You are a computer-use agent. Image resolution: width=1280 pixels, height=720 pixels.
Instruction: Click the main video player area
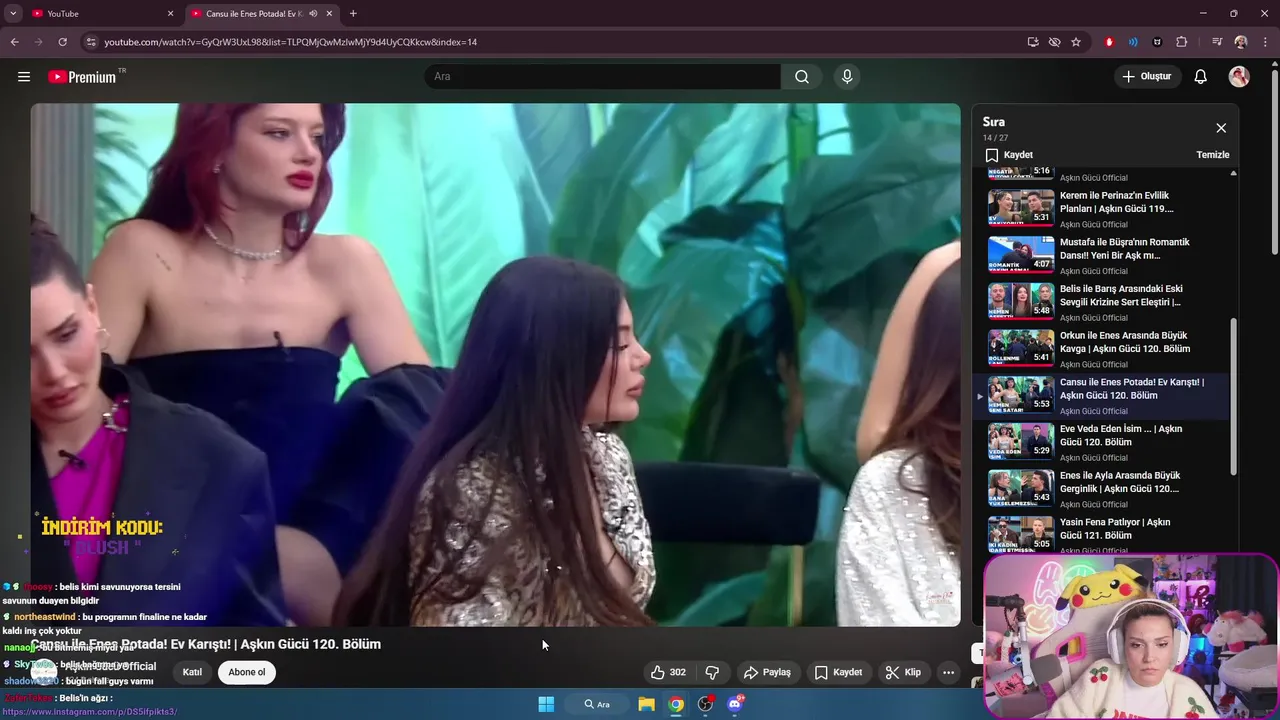pos(495,365)
